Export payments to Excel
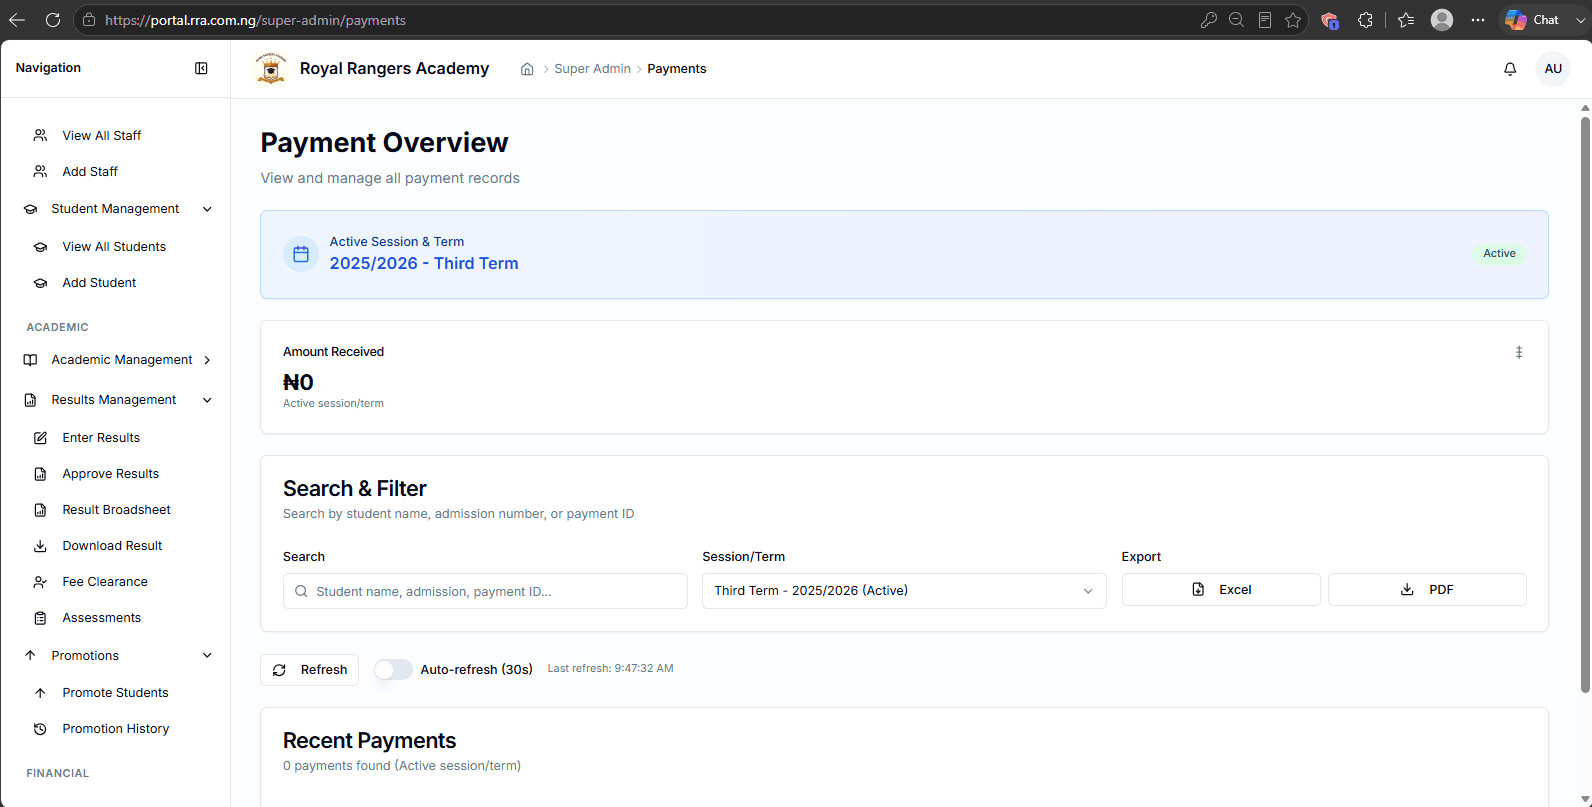This screenshot has width=1592, height=807. (x=1221, y=590)
